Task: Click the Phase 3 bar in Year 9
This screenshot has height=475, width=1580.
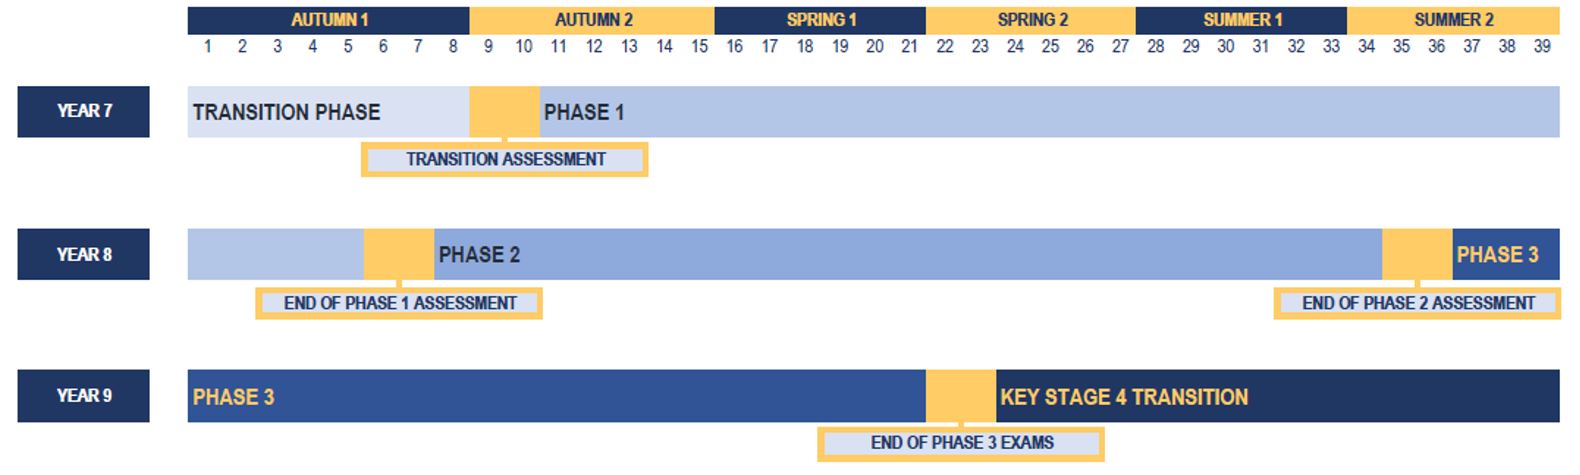Action: pos(557,396)
